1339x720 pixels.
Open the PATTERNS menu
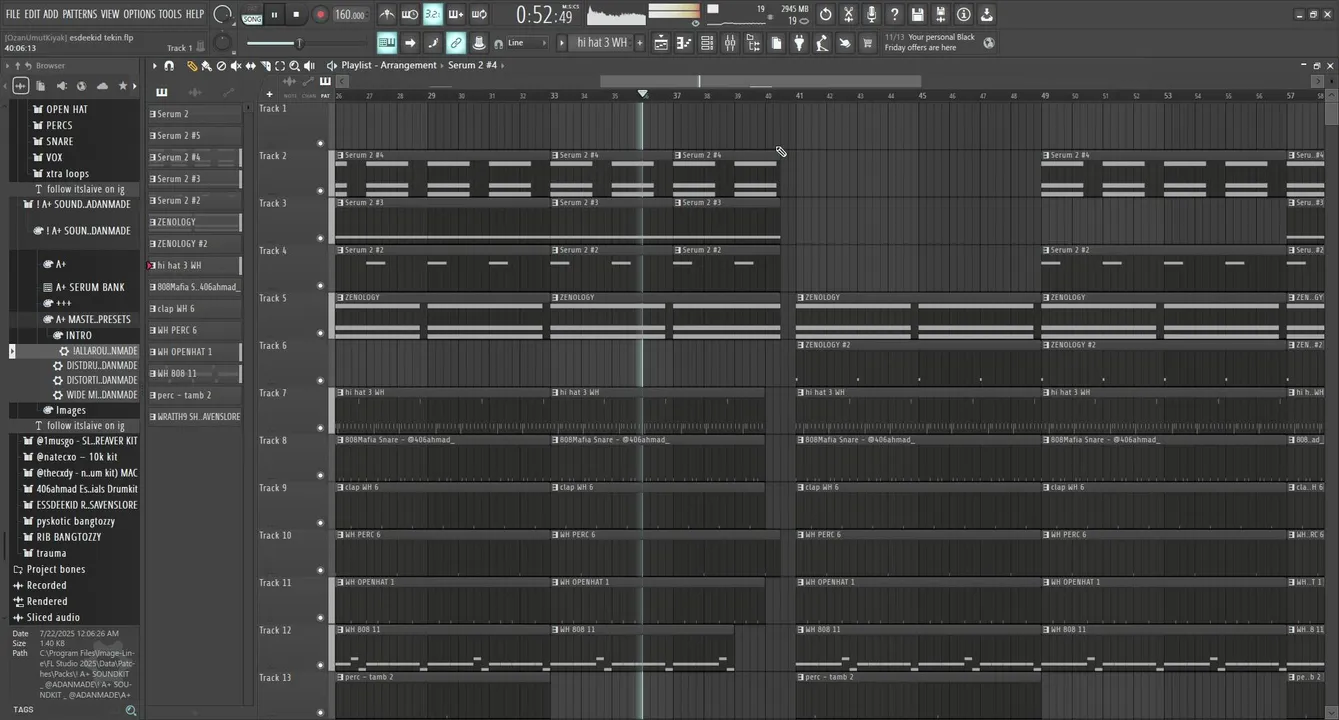[x=80, y=14]
